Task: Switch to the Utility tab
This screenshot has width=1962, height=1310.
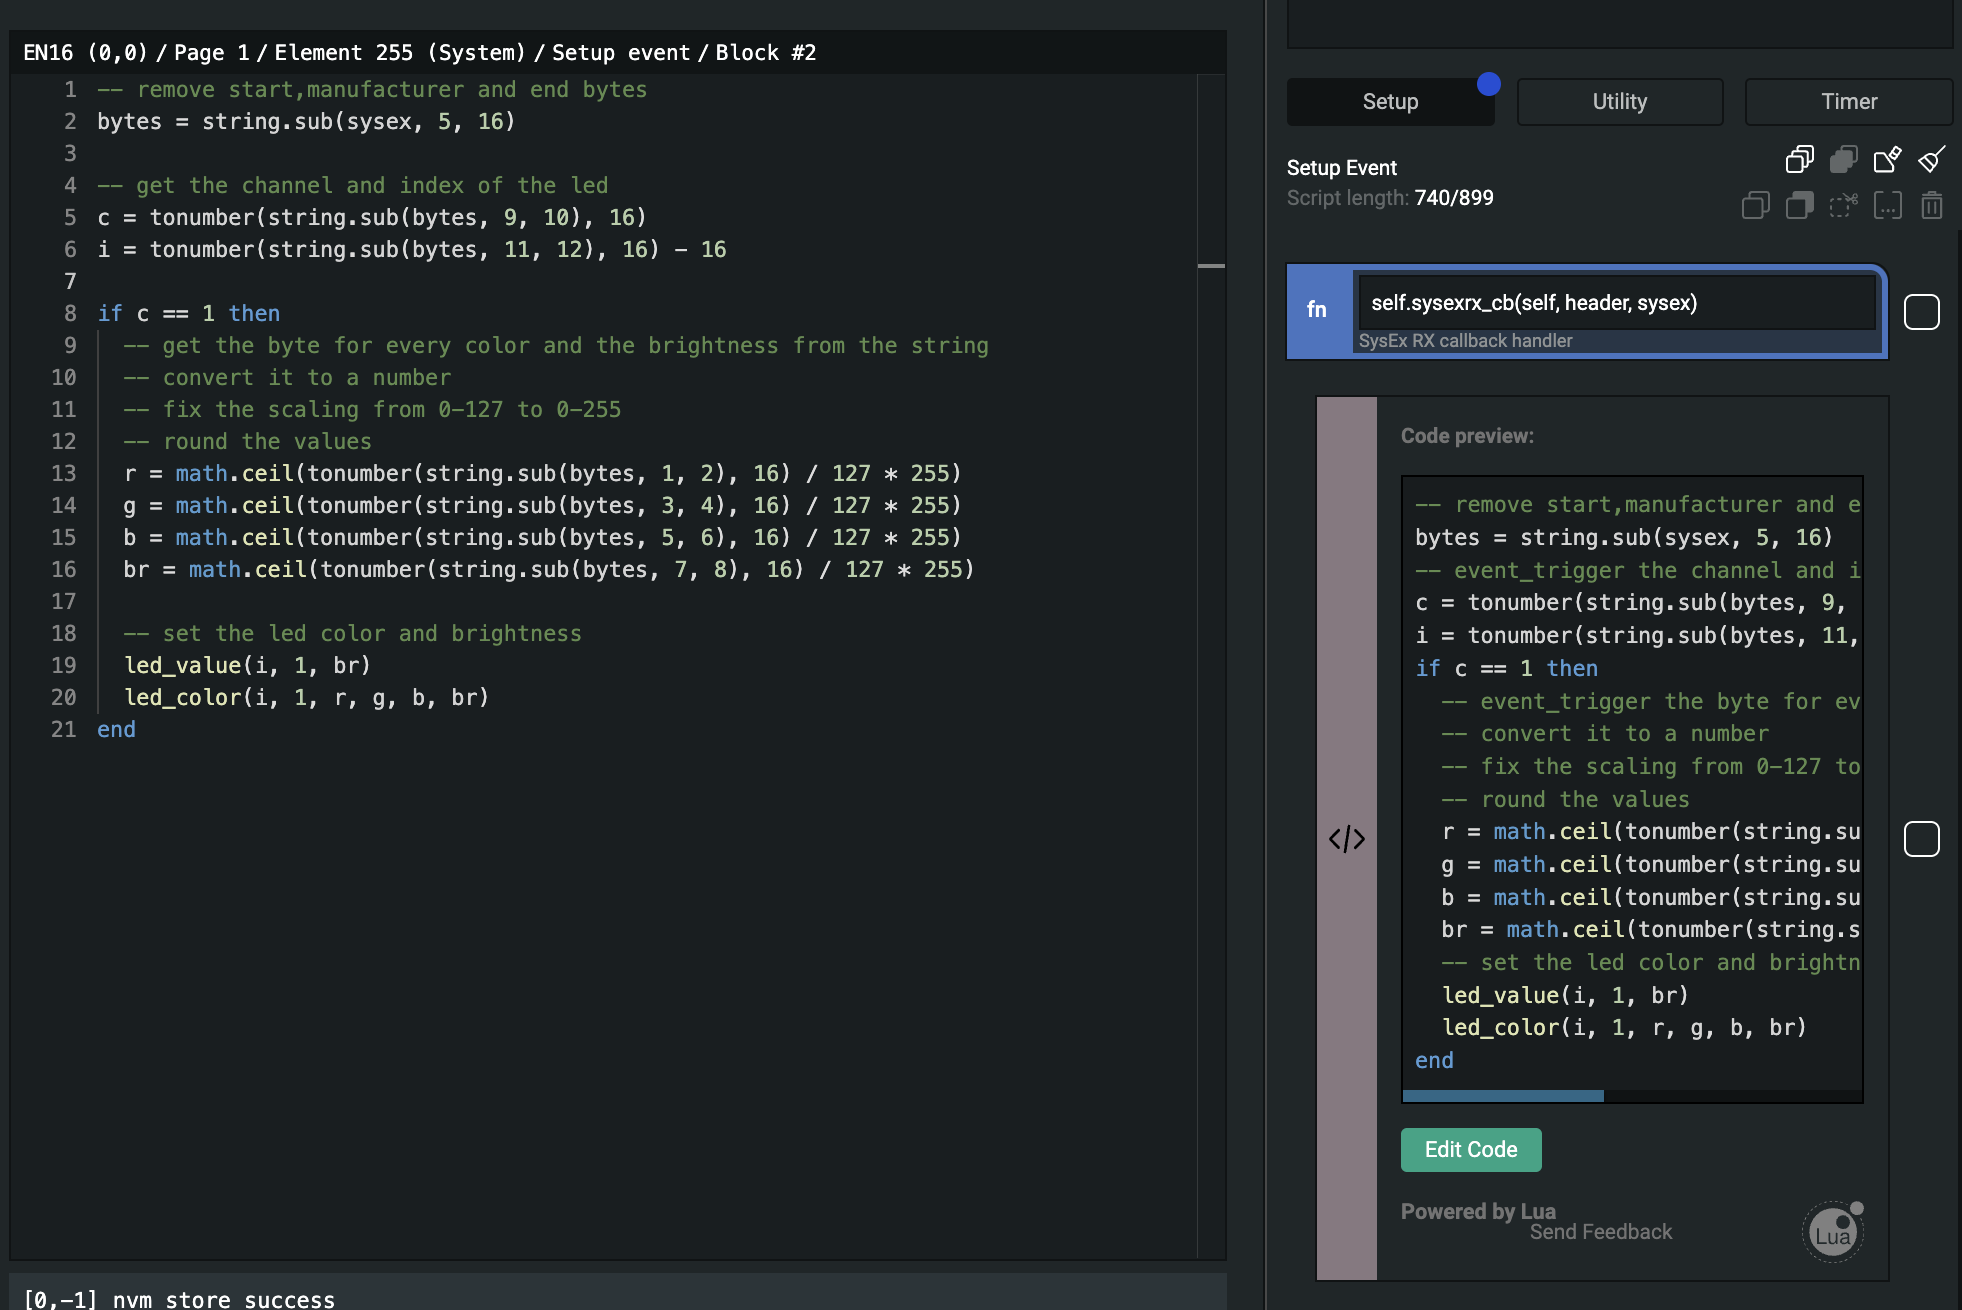Action: [x=1619, y=102]
